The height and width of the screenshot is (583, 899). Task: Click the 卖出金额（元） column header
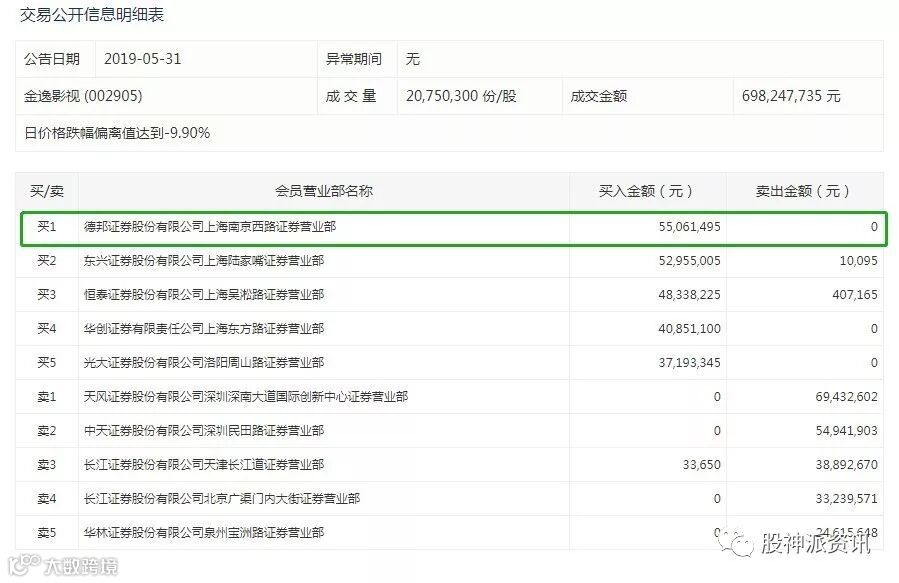click(x=804, y=191)
